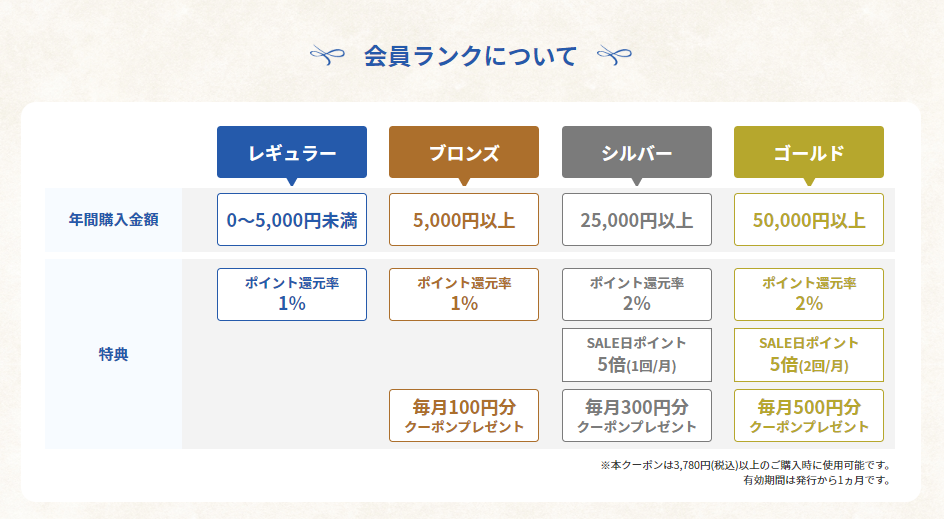Click the SALE日ポイント 5倍 (1回/月) box
The width and height of the screenshot is (944, 519).
point(637,354)
